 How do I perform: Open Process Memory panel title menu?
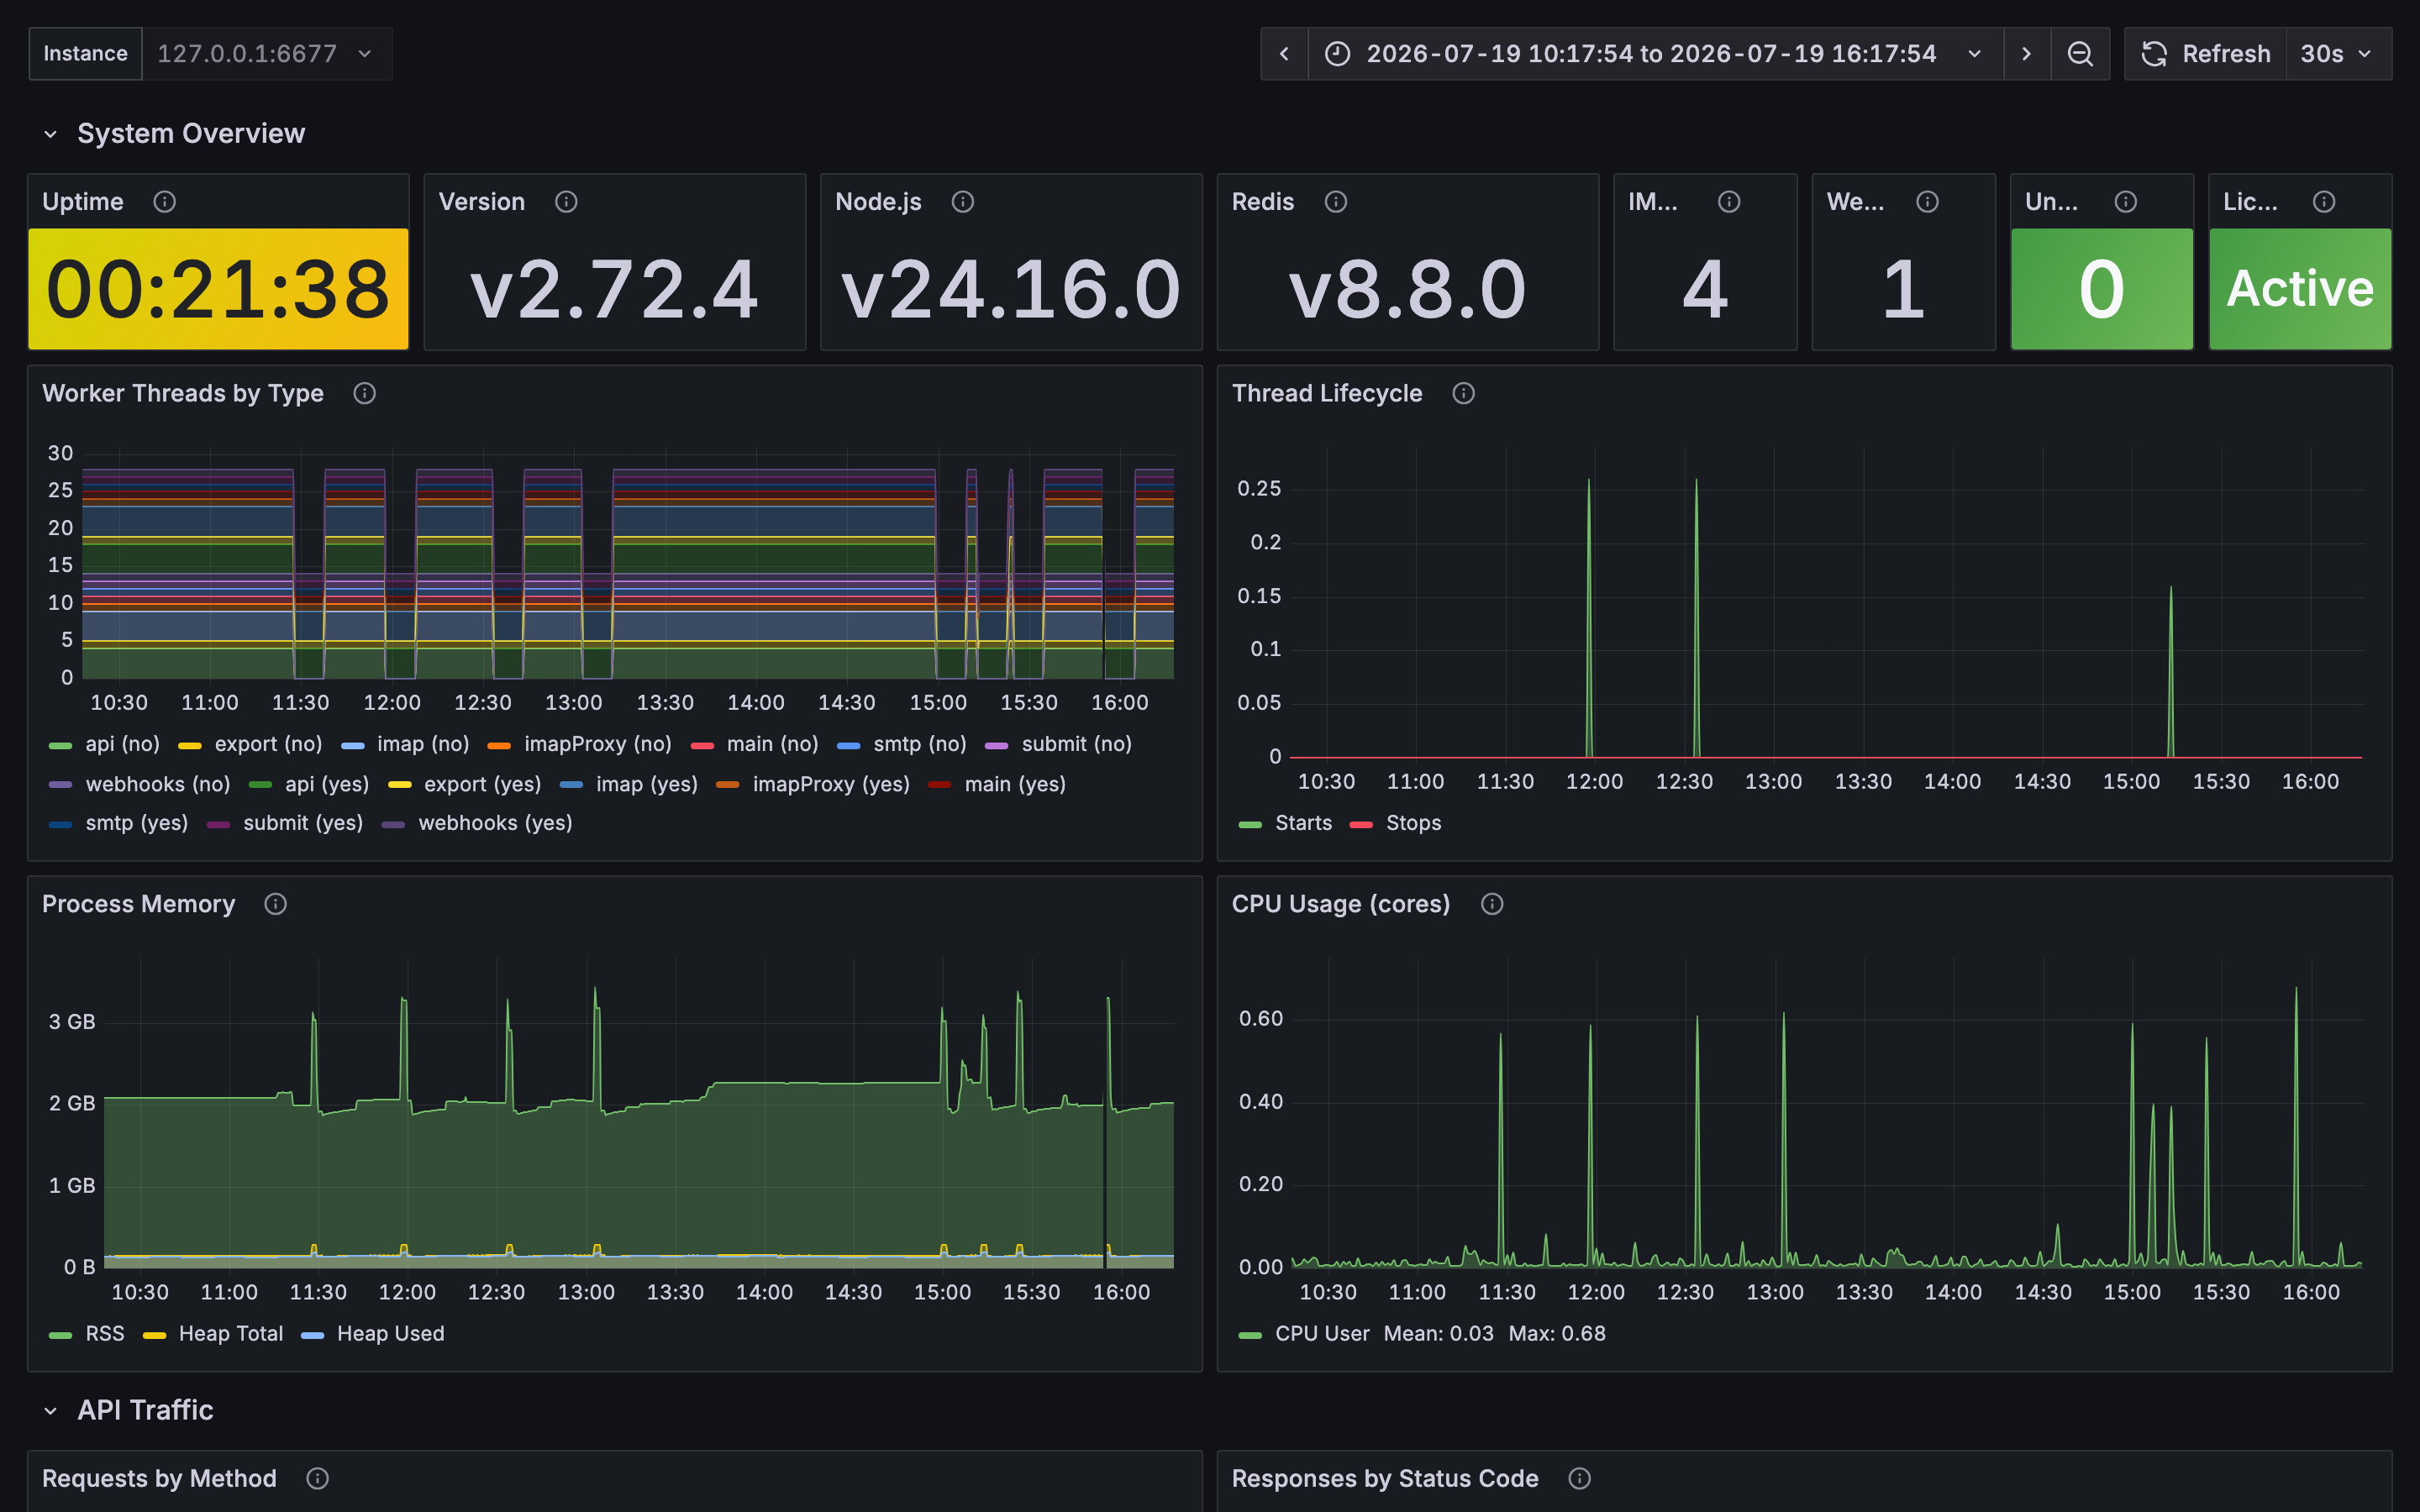pyautogui.click(x=139, y=904)
